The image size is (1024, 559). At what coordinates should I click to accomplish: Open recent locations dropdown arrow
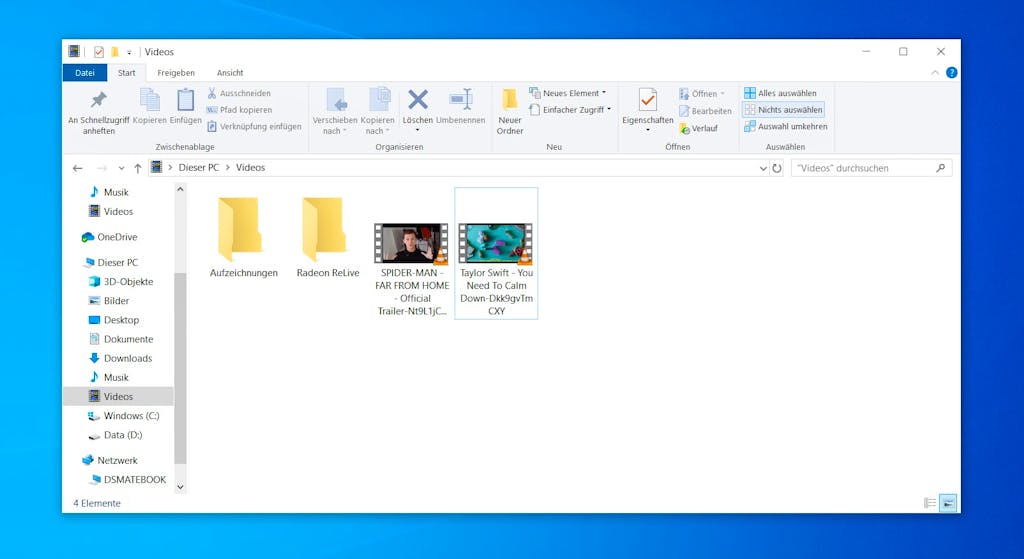[121, 168]
